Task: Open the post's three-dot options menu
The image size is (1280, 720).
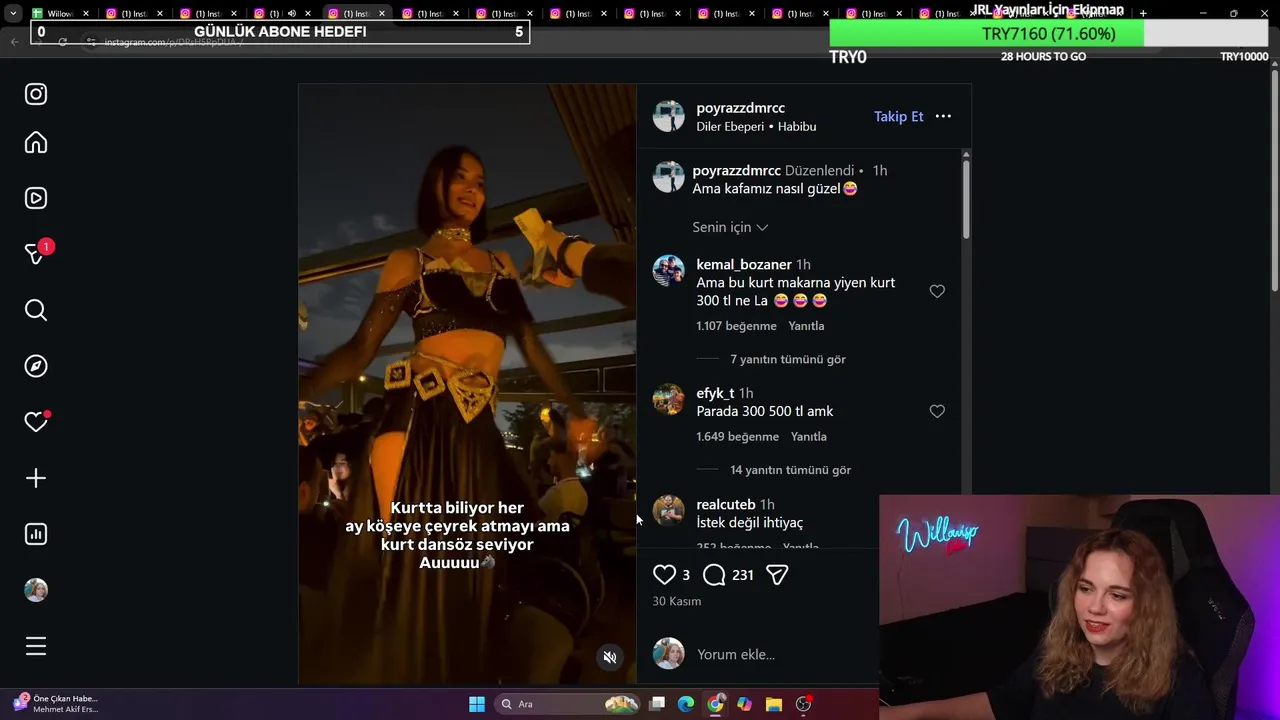Action: tap(943, 116)
